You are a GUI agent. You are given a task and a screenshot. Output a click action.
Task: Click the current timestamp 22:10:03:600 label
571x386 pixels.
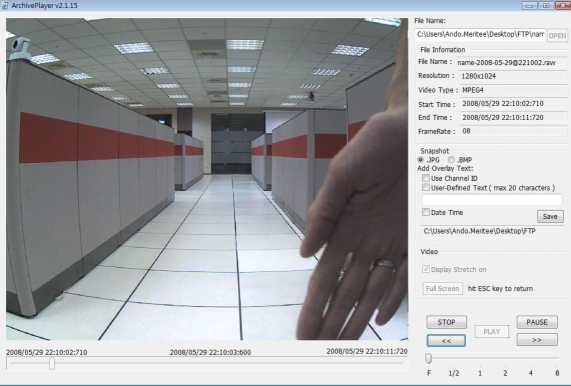(210, 352)
